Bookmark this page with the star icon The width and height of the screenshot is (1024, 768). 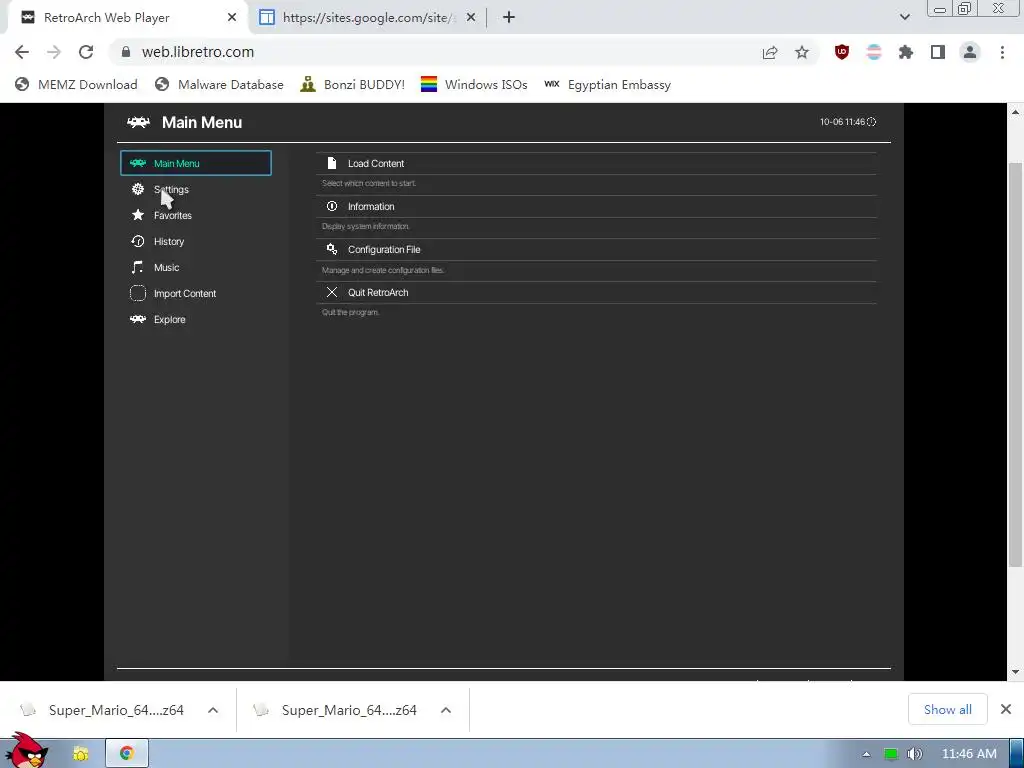click(802, 52)
